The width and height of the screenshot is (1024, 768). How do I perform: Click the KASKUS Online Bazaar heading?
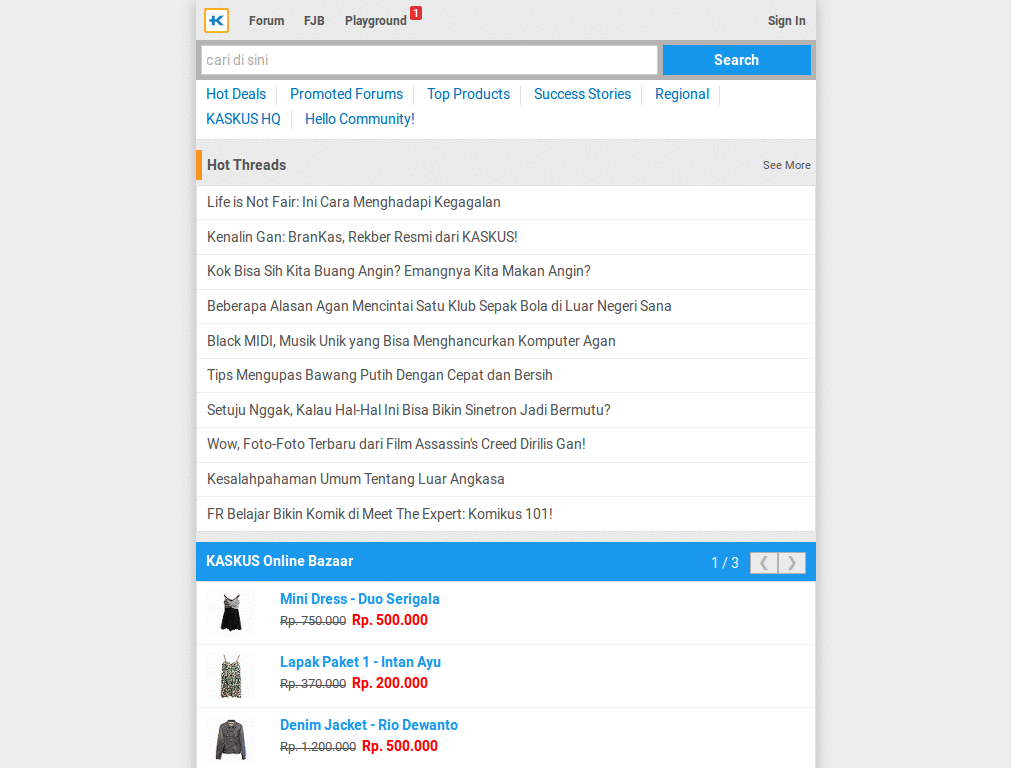tap(280, 561)
